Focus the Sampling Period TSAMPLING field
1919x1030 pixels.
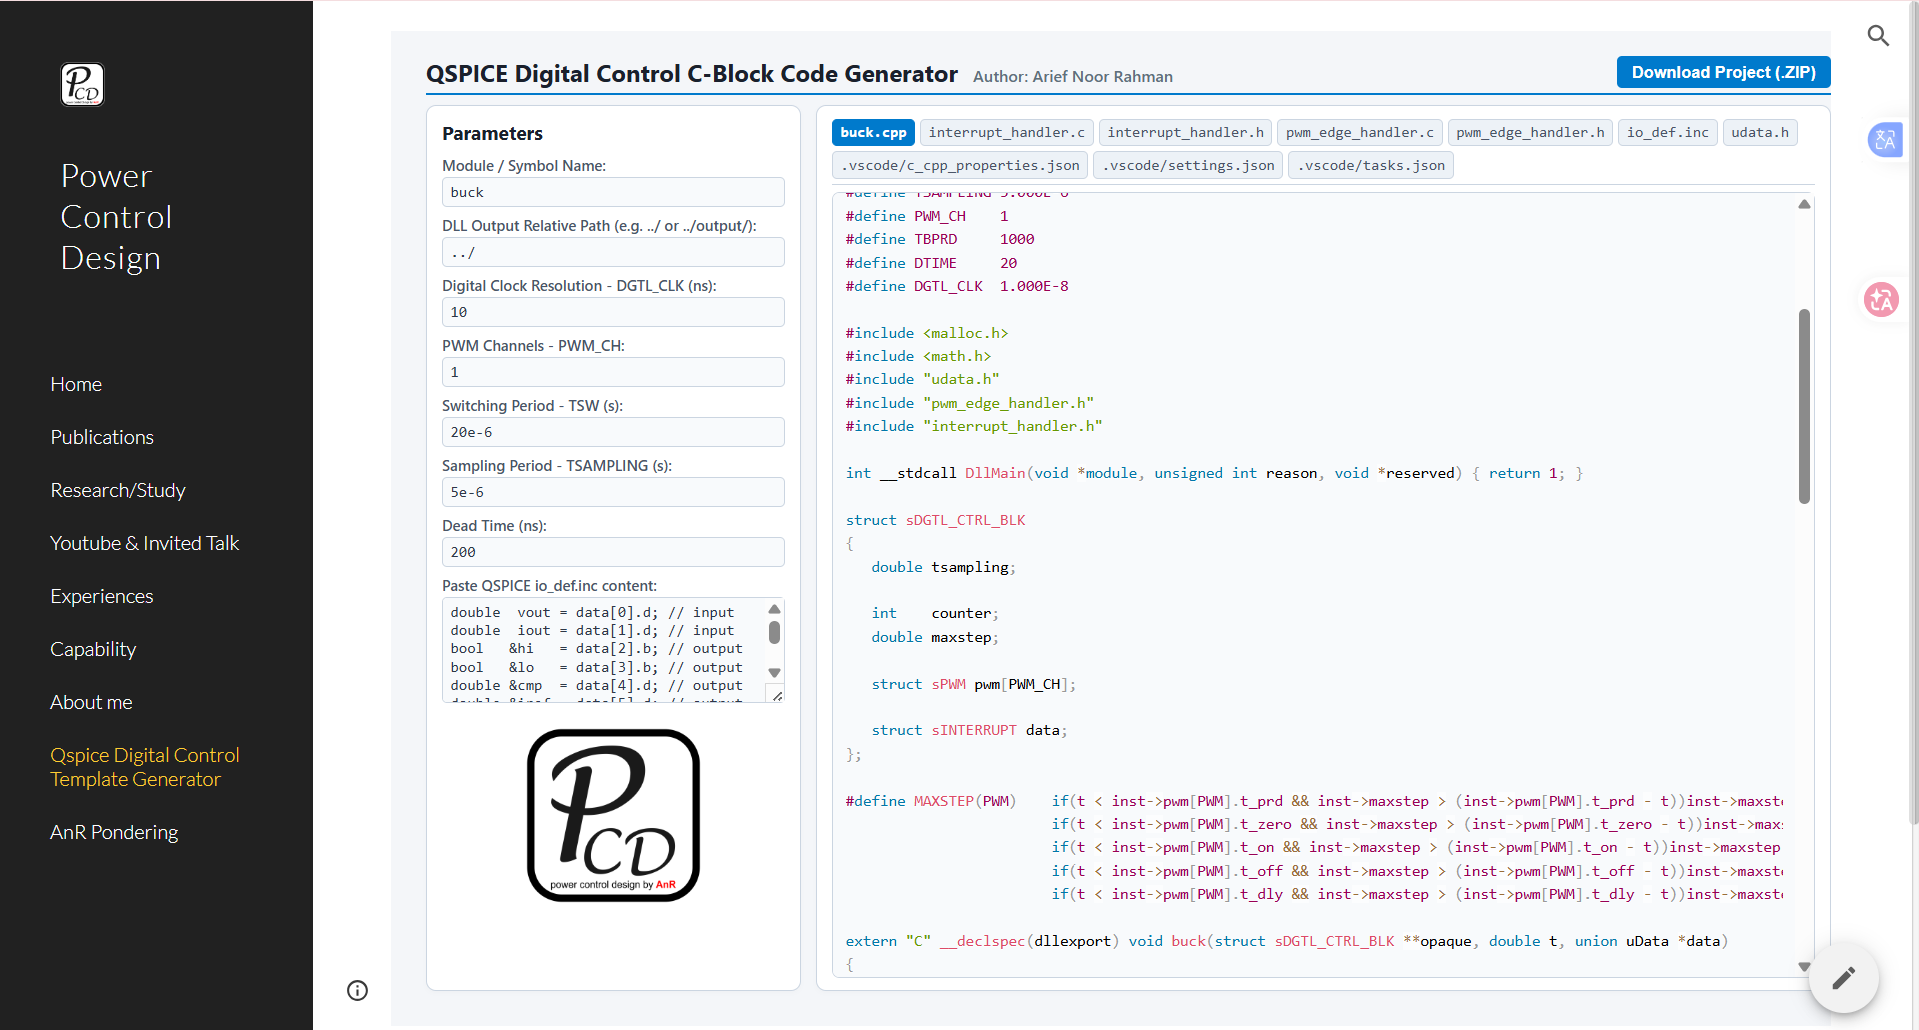point(613,492)
